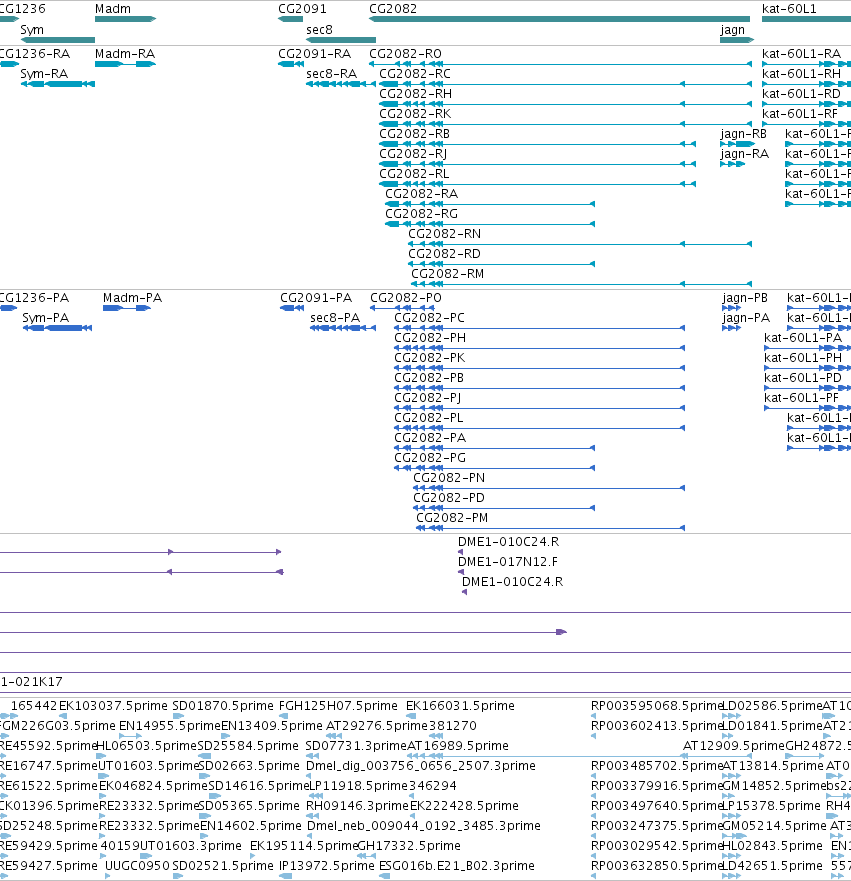Click the Madm gene label

point(113,9)
